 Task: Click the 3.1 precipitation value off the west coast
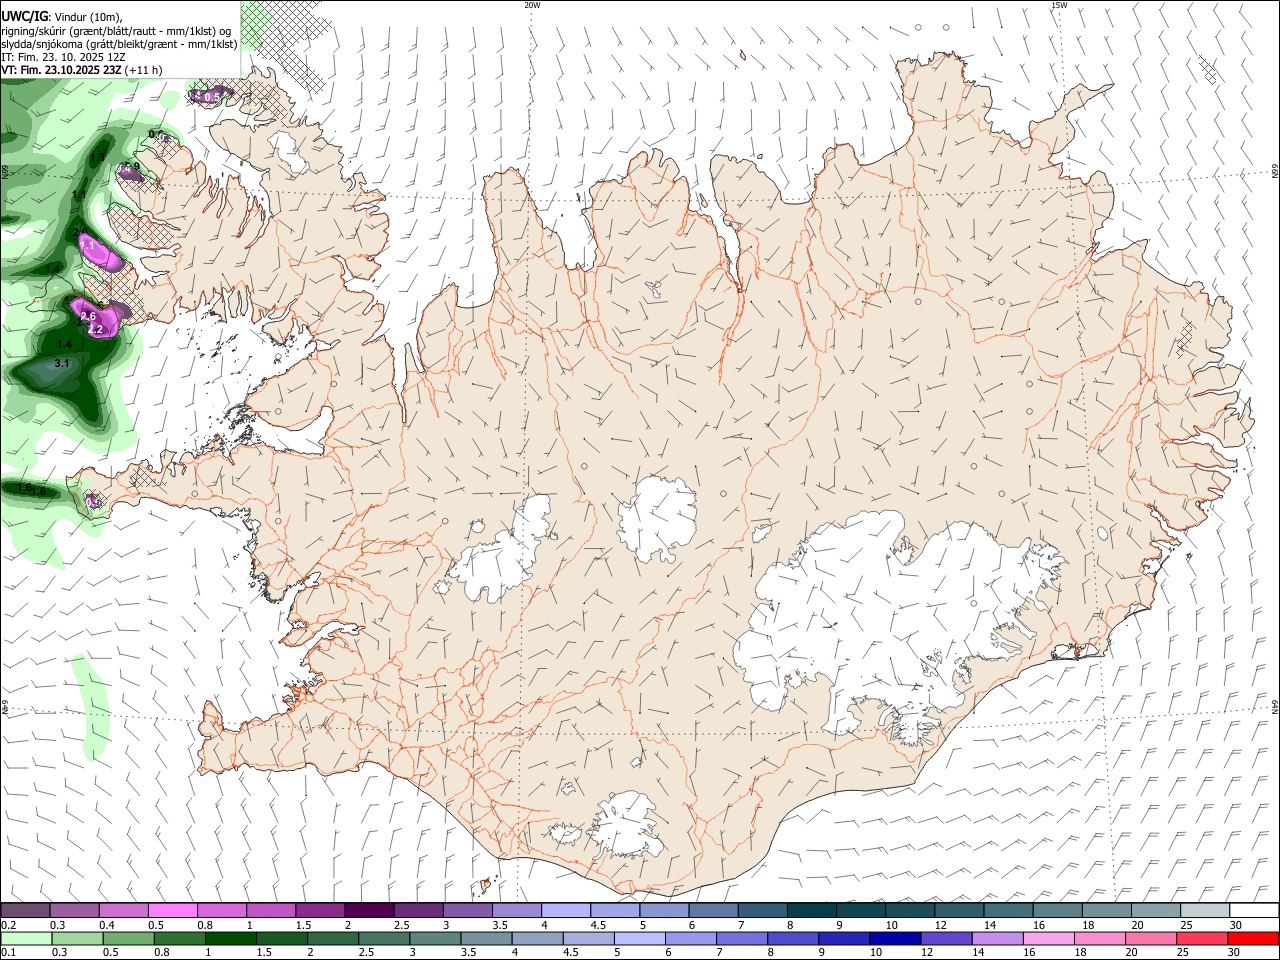(62, 363)
